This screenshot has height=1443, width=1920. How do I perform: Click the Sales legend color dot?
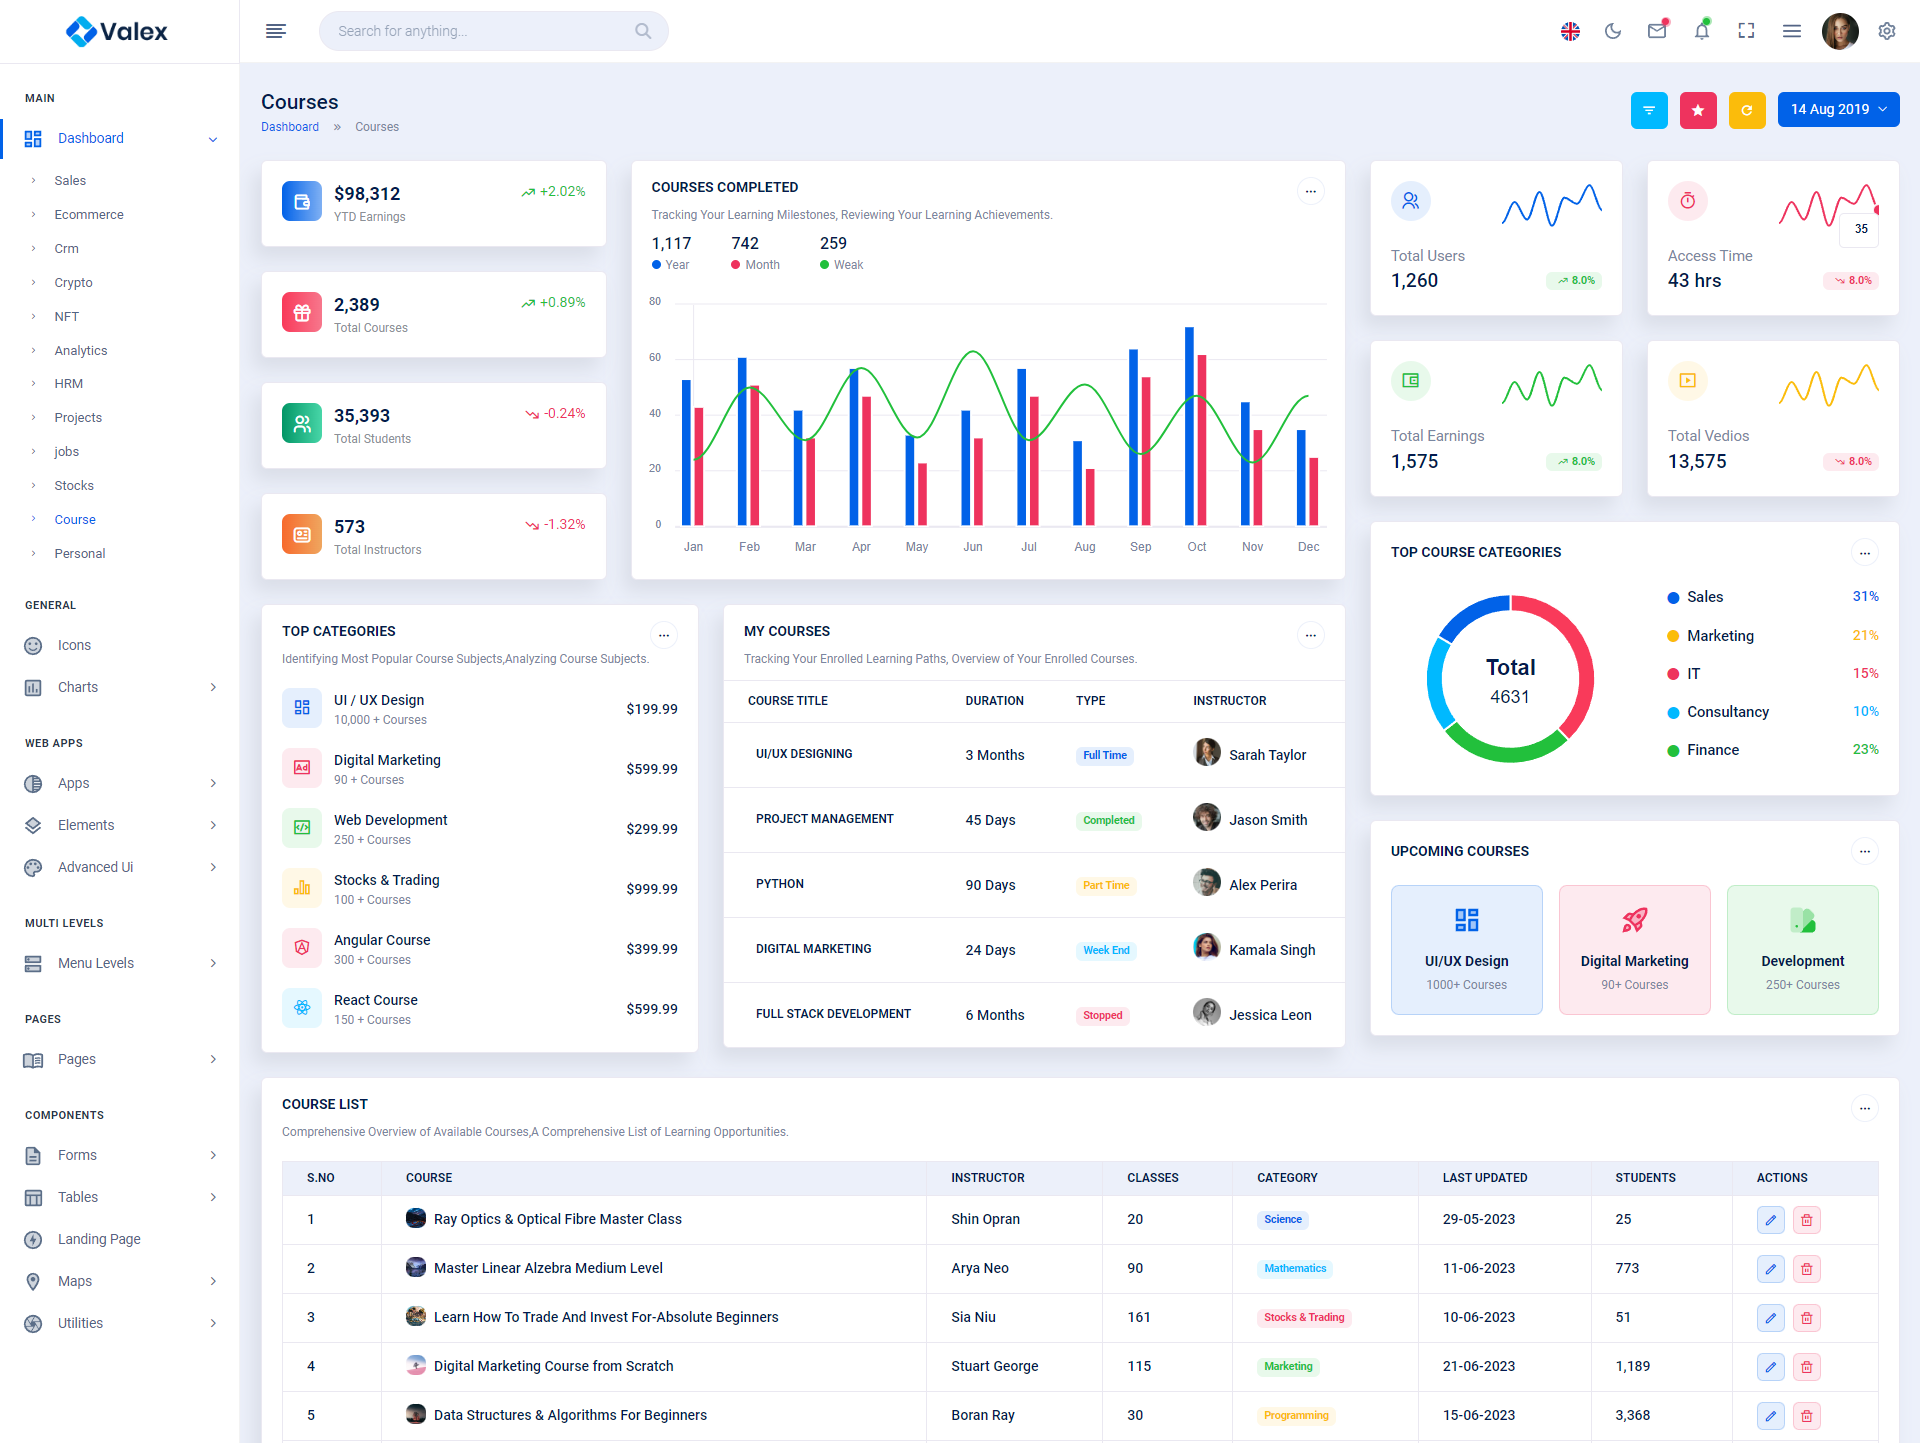pos(1673,598)
